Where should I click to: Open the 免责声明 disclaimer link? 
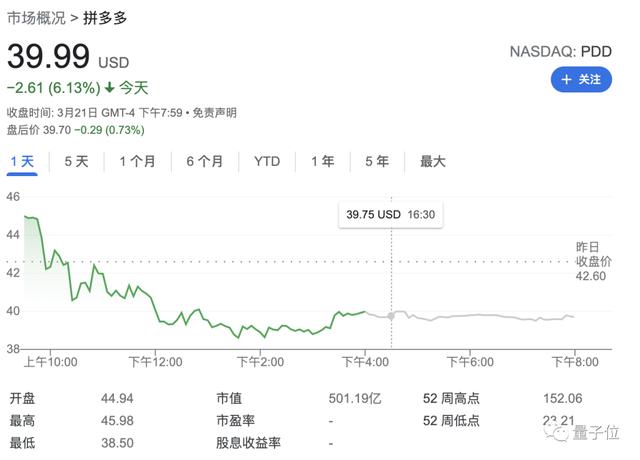(x=215, y=112)
